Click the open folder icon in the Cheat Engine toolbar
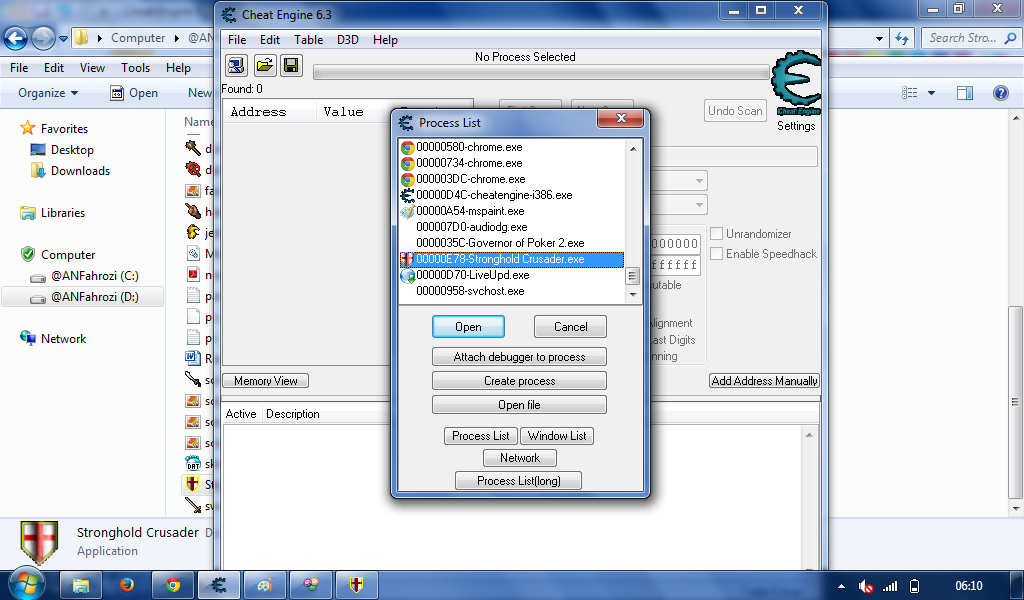1024x600 pixels. coord(264,65)
